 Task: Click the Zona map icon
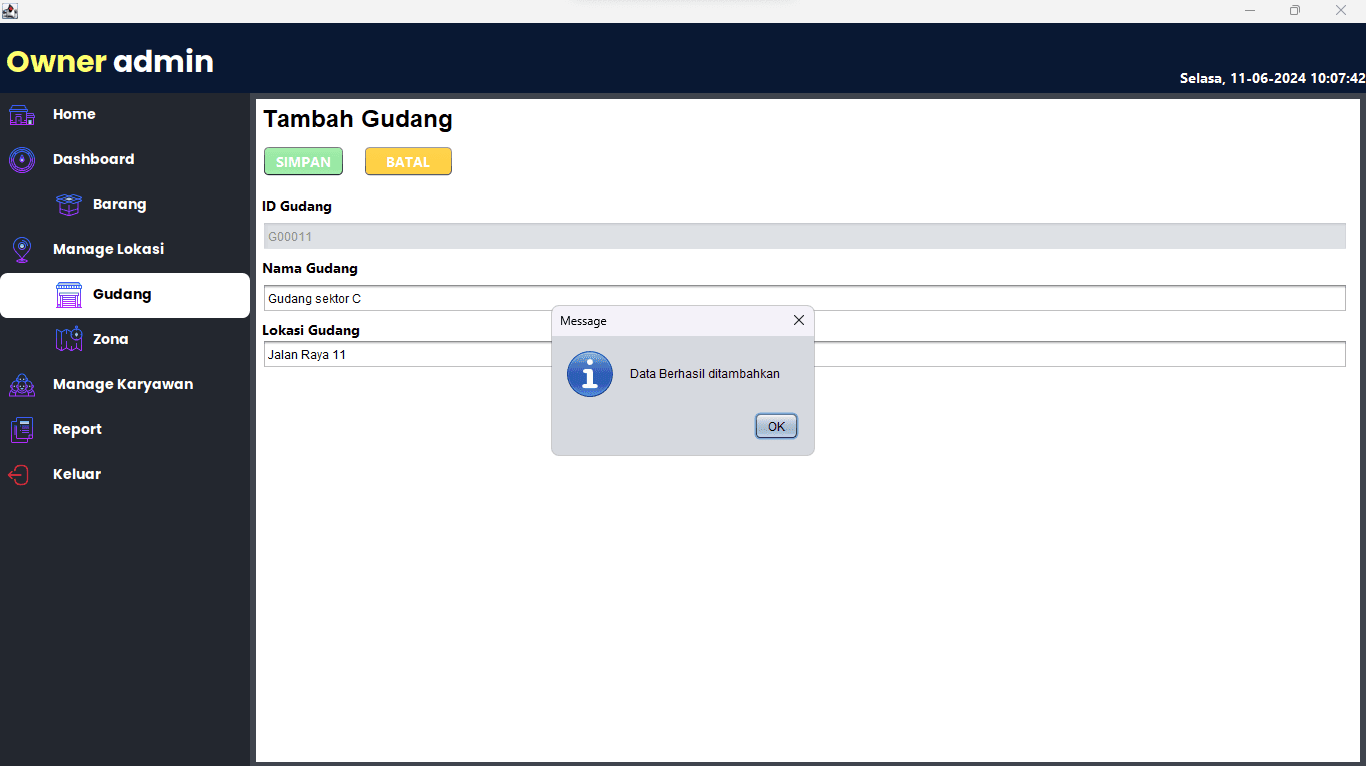coord(68,340)
